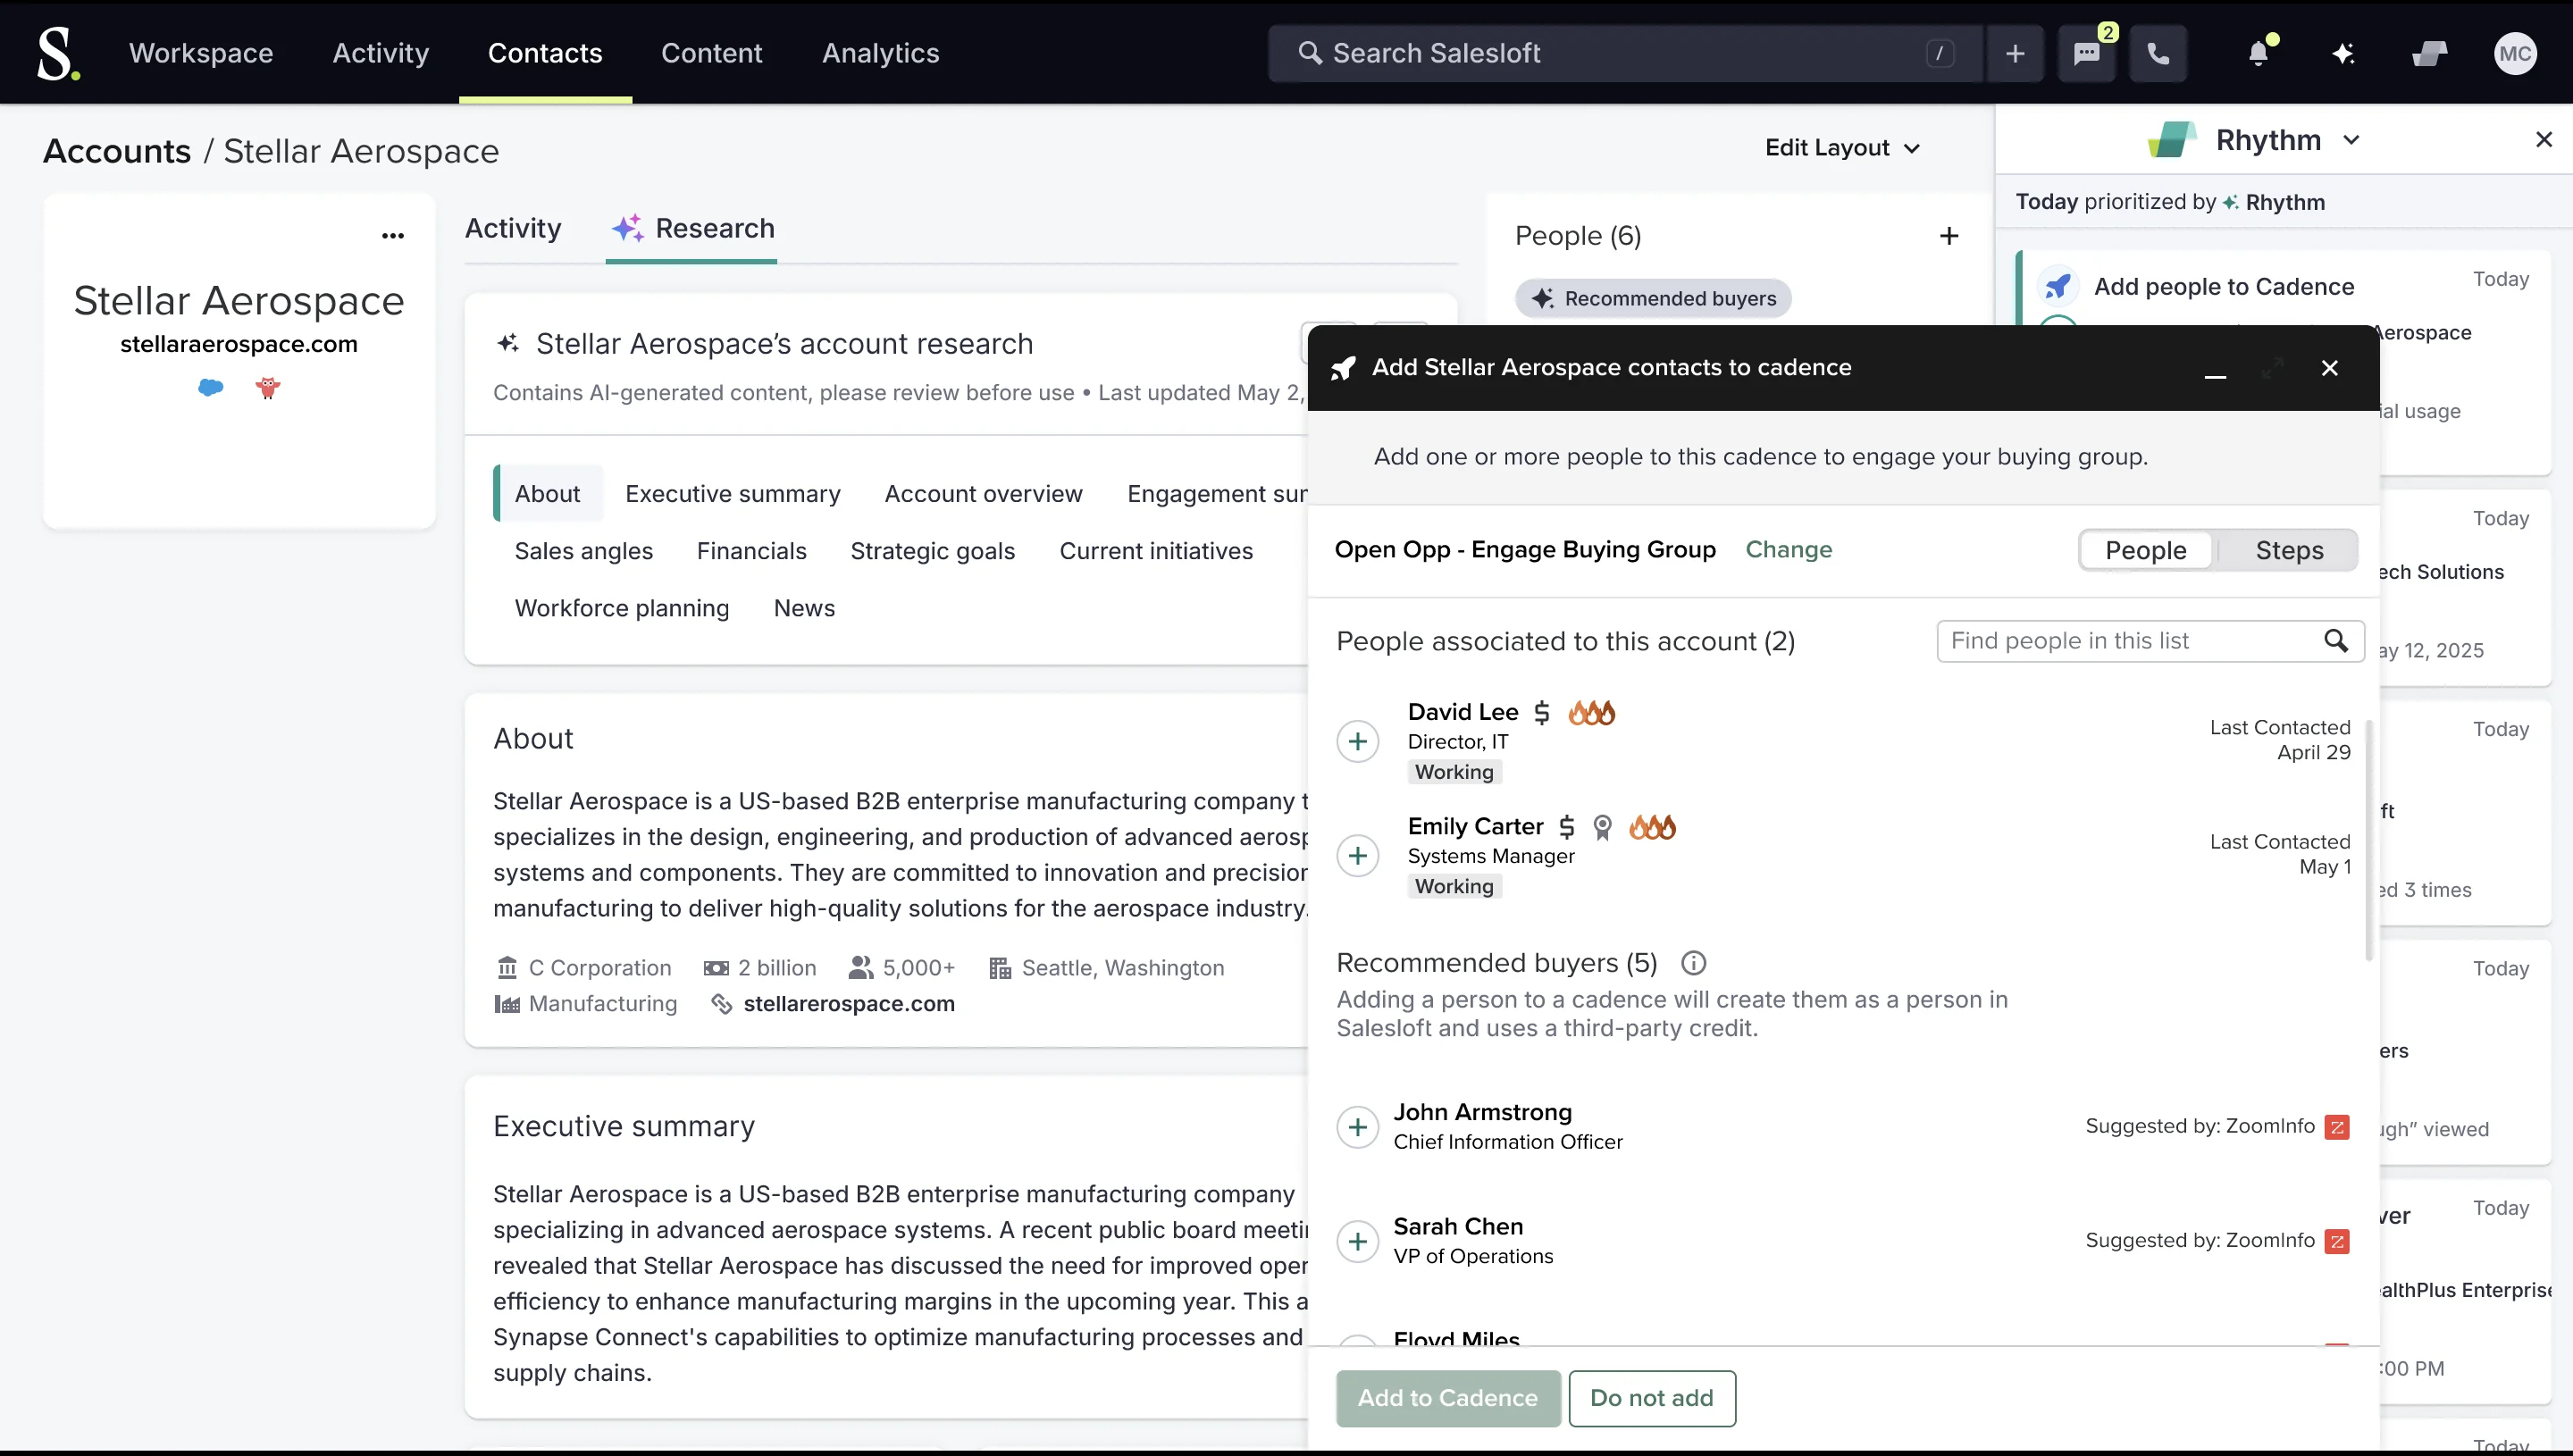Open the Content nav item
Viewport: 2573px width, 1456px height.
click(712, 53)
